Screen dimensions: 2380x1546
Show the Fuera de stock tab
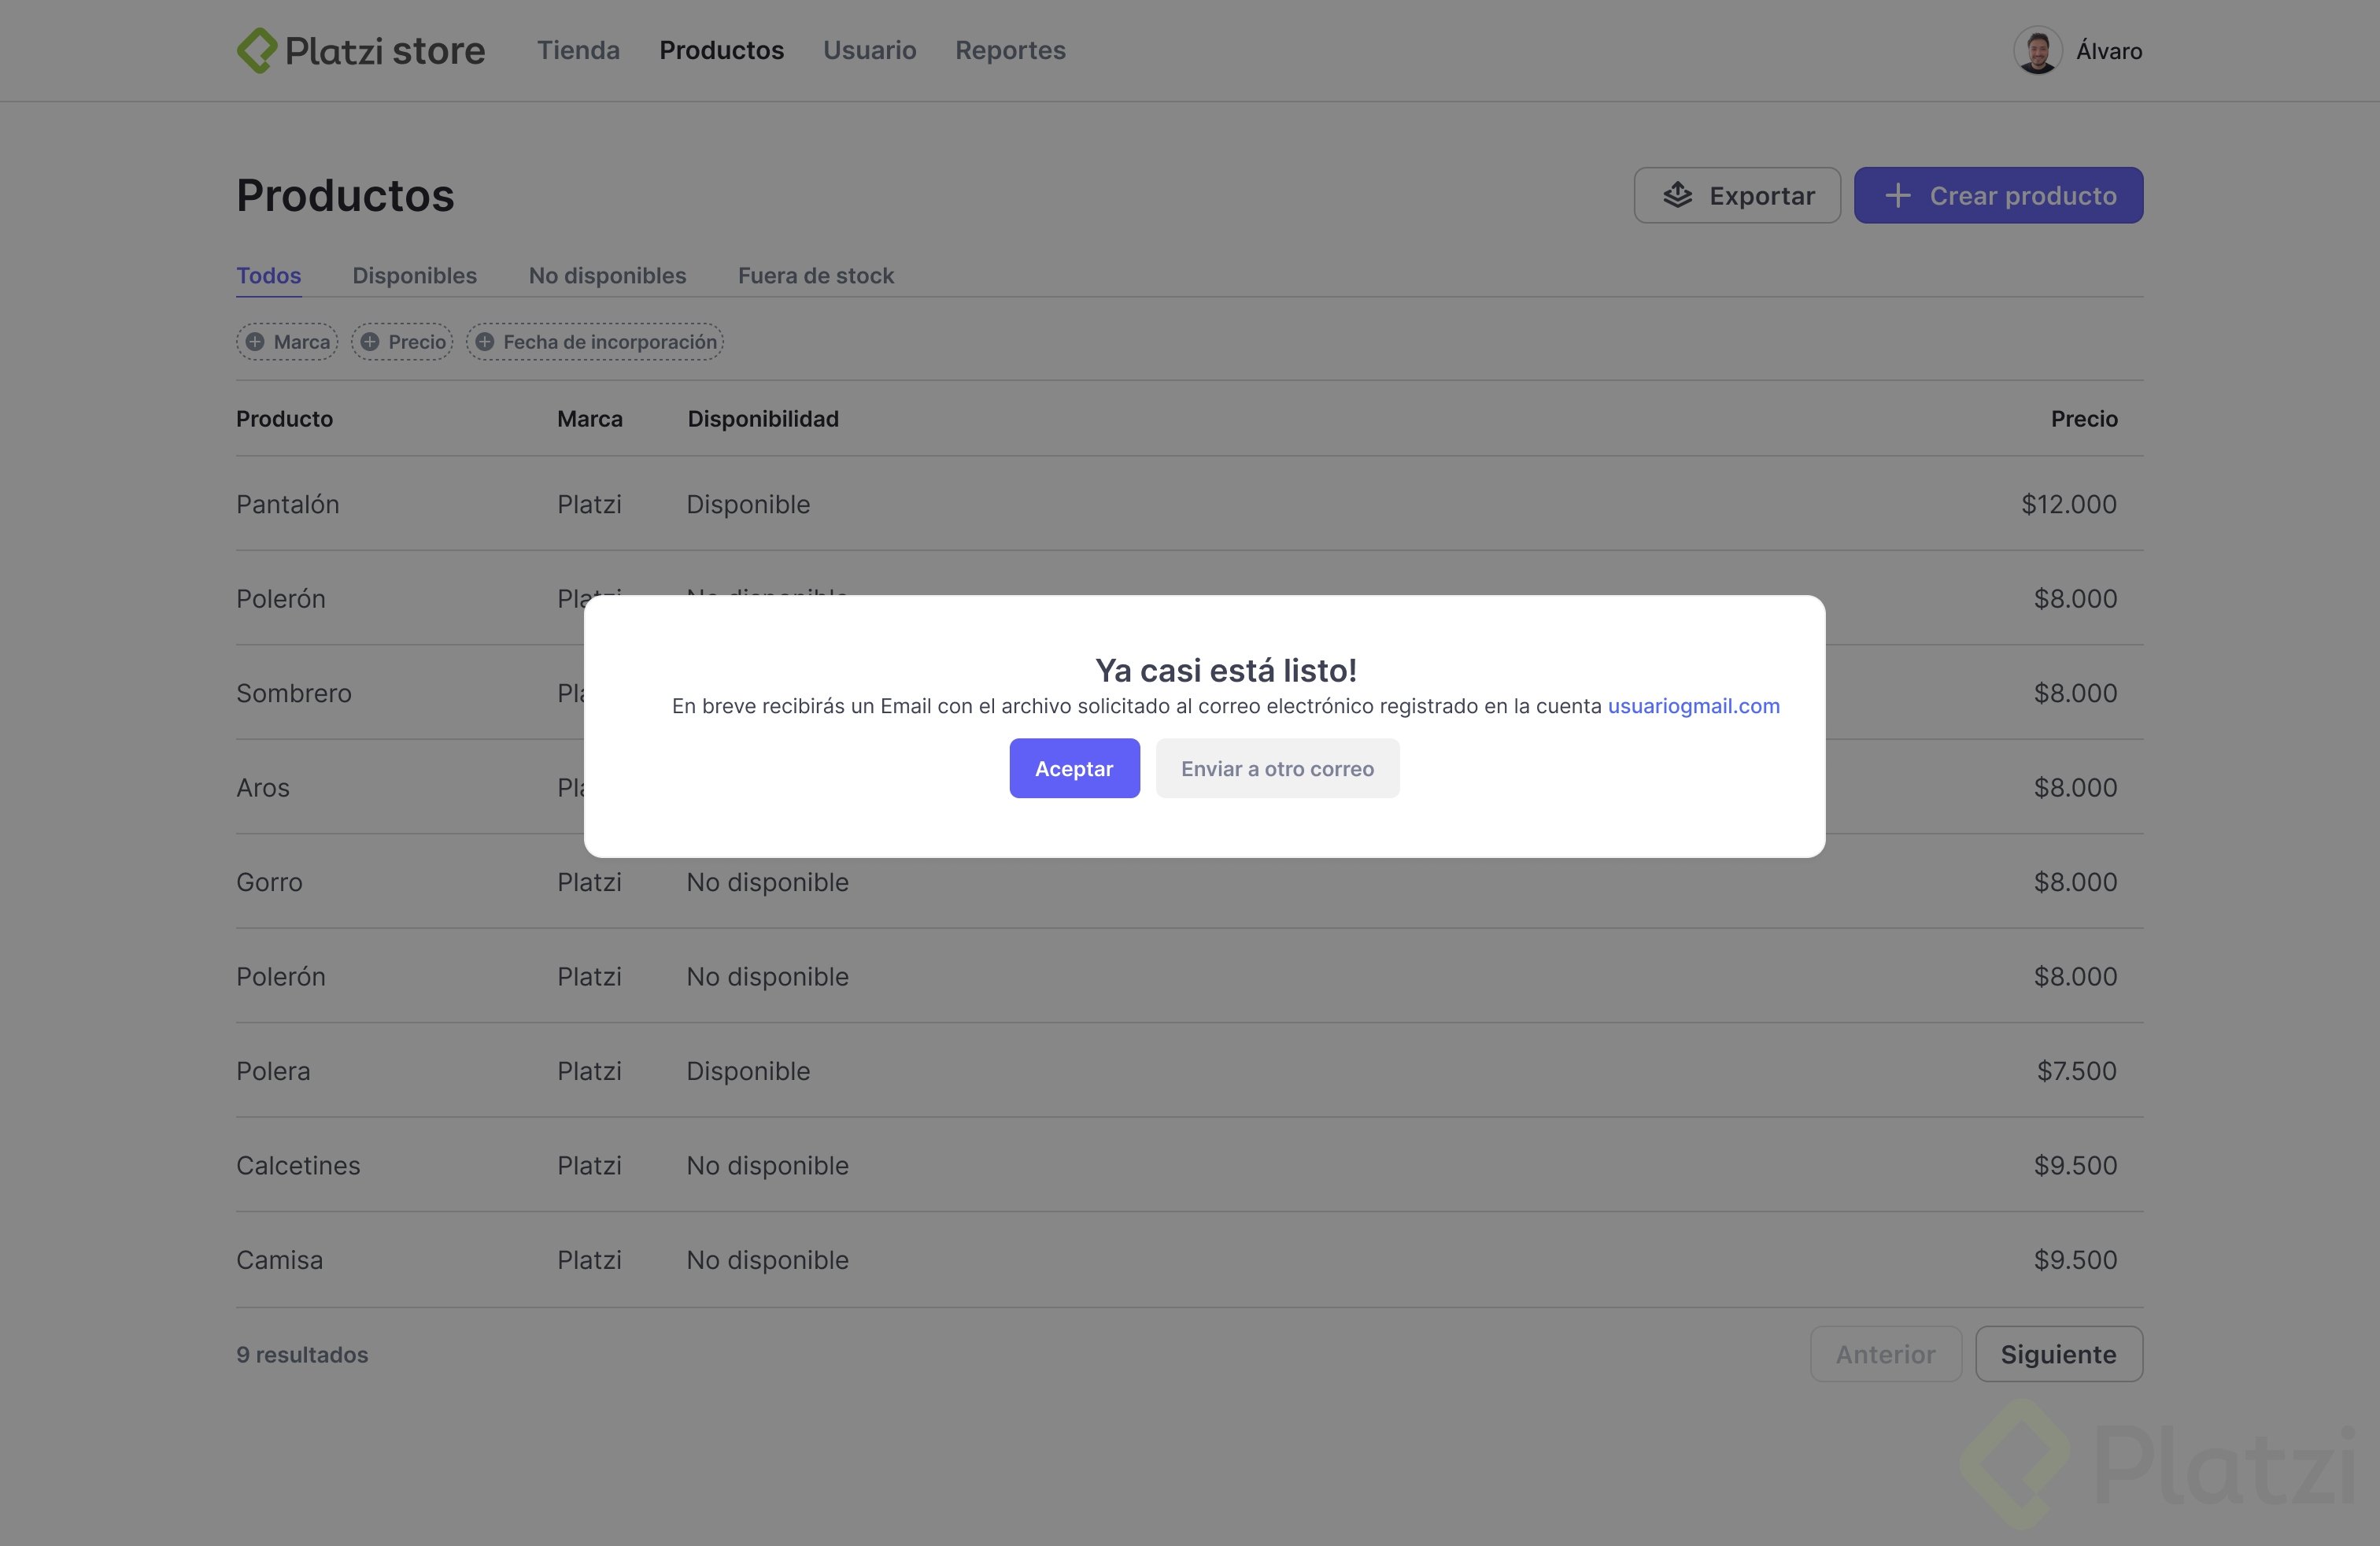(x=815, y=275)
